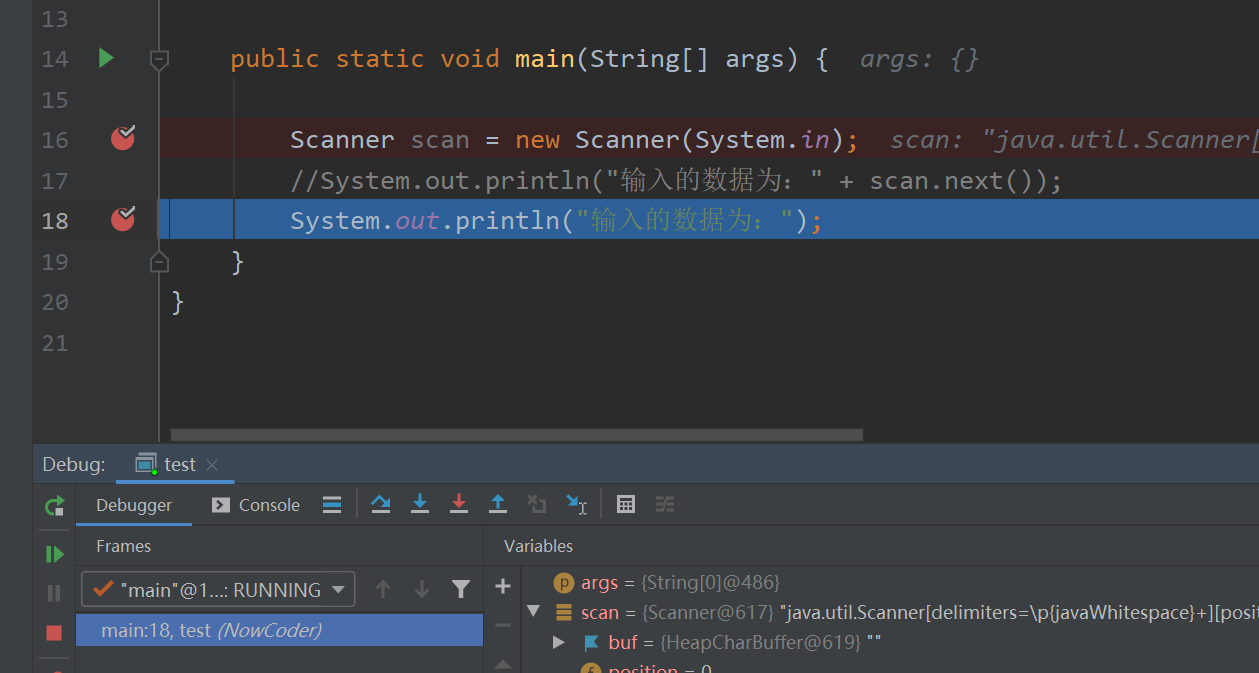The height and width of the screenshot is (673, 1259).
Task: Resume program execution
Action: tap(55, 554)
